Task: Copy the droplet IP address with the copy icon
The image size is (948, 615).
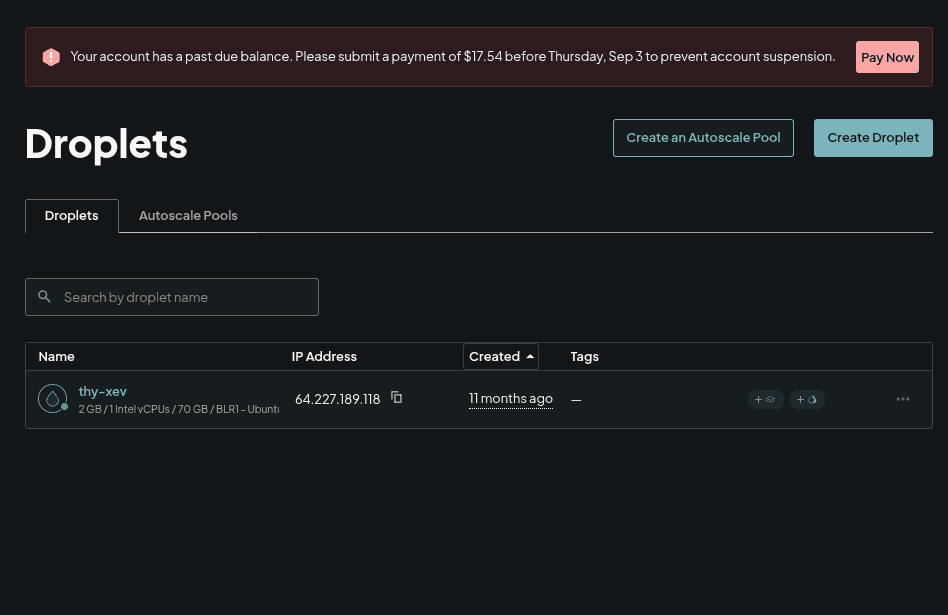Action: click(397, 397)
